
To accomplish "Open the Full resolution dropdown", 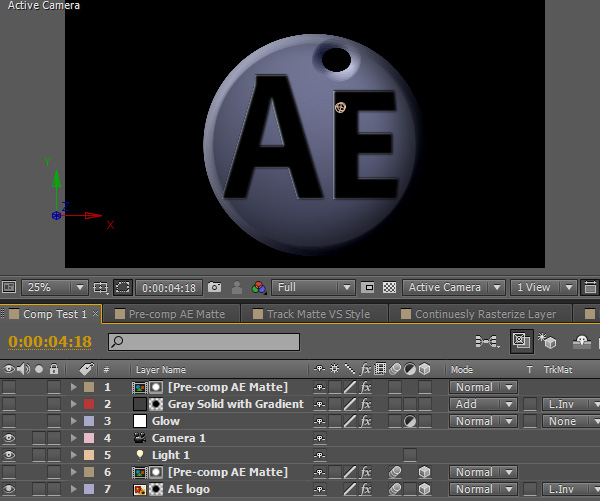I will (313, 288).
